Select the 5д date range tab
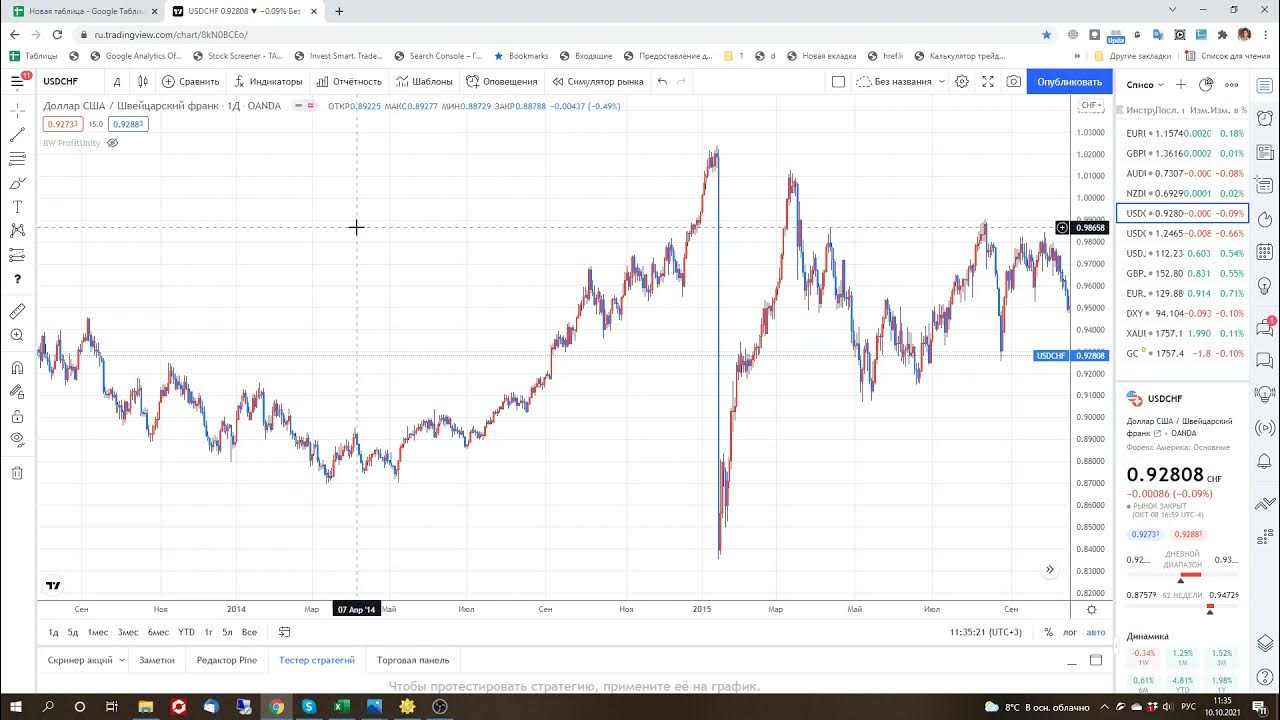Image resolution: width=1280 pixels, height=720 pixels. pyautogui.click(x=73, y=632)
